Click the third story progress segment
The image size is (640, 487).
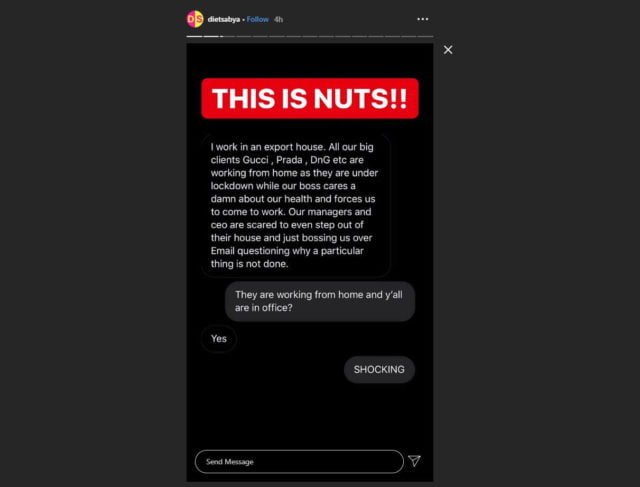pos(227,36)
